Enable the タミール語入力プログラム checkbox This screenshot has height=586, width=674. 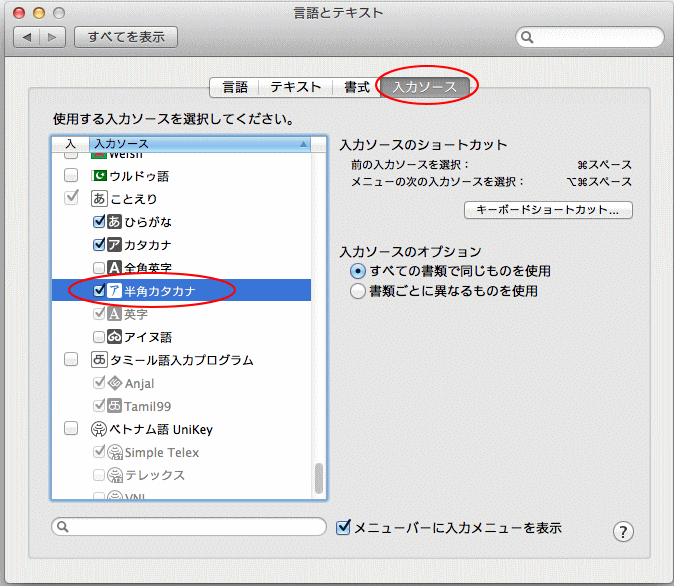(x=71, y=359)
